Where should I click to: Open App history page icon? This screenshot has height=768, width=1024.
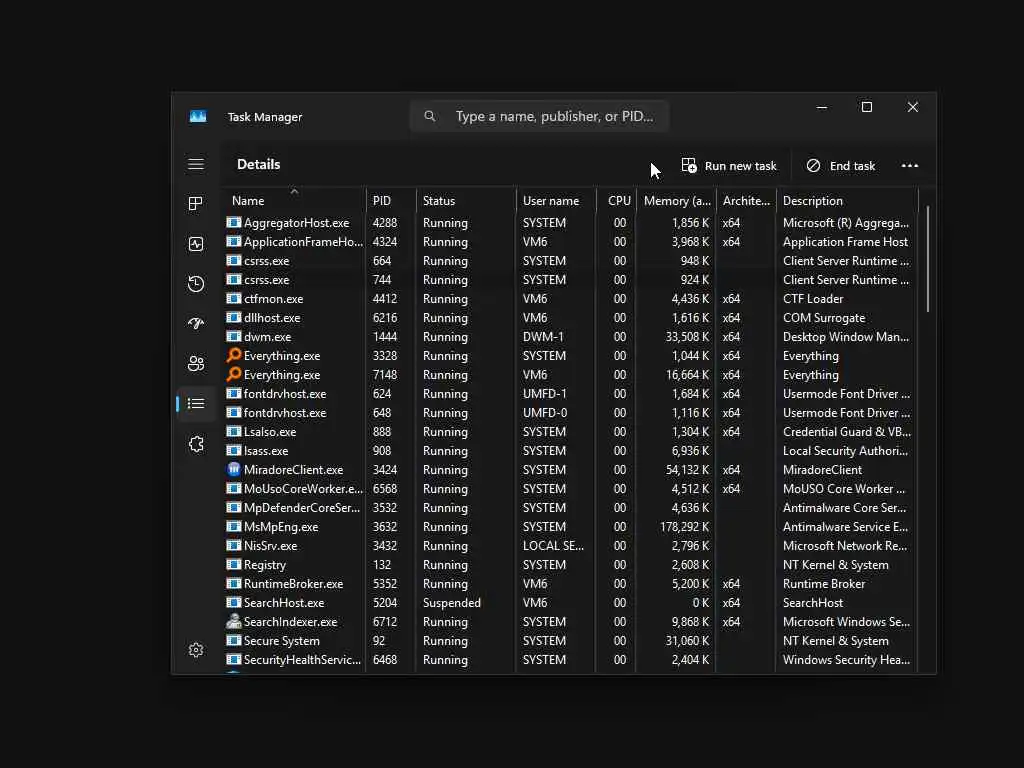click(196, 283)
